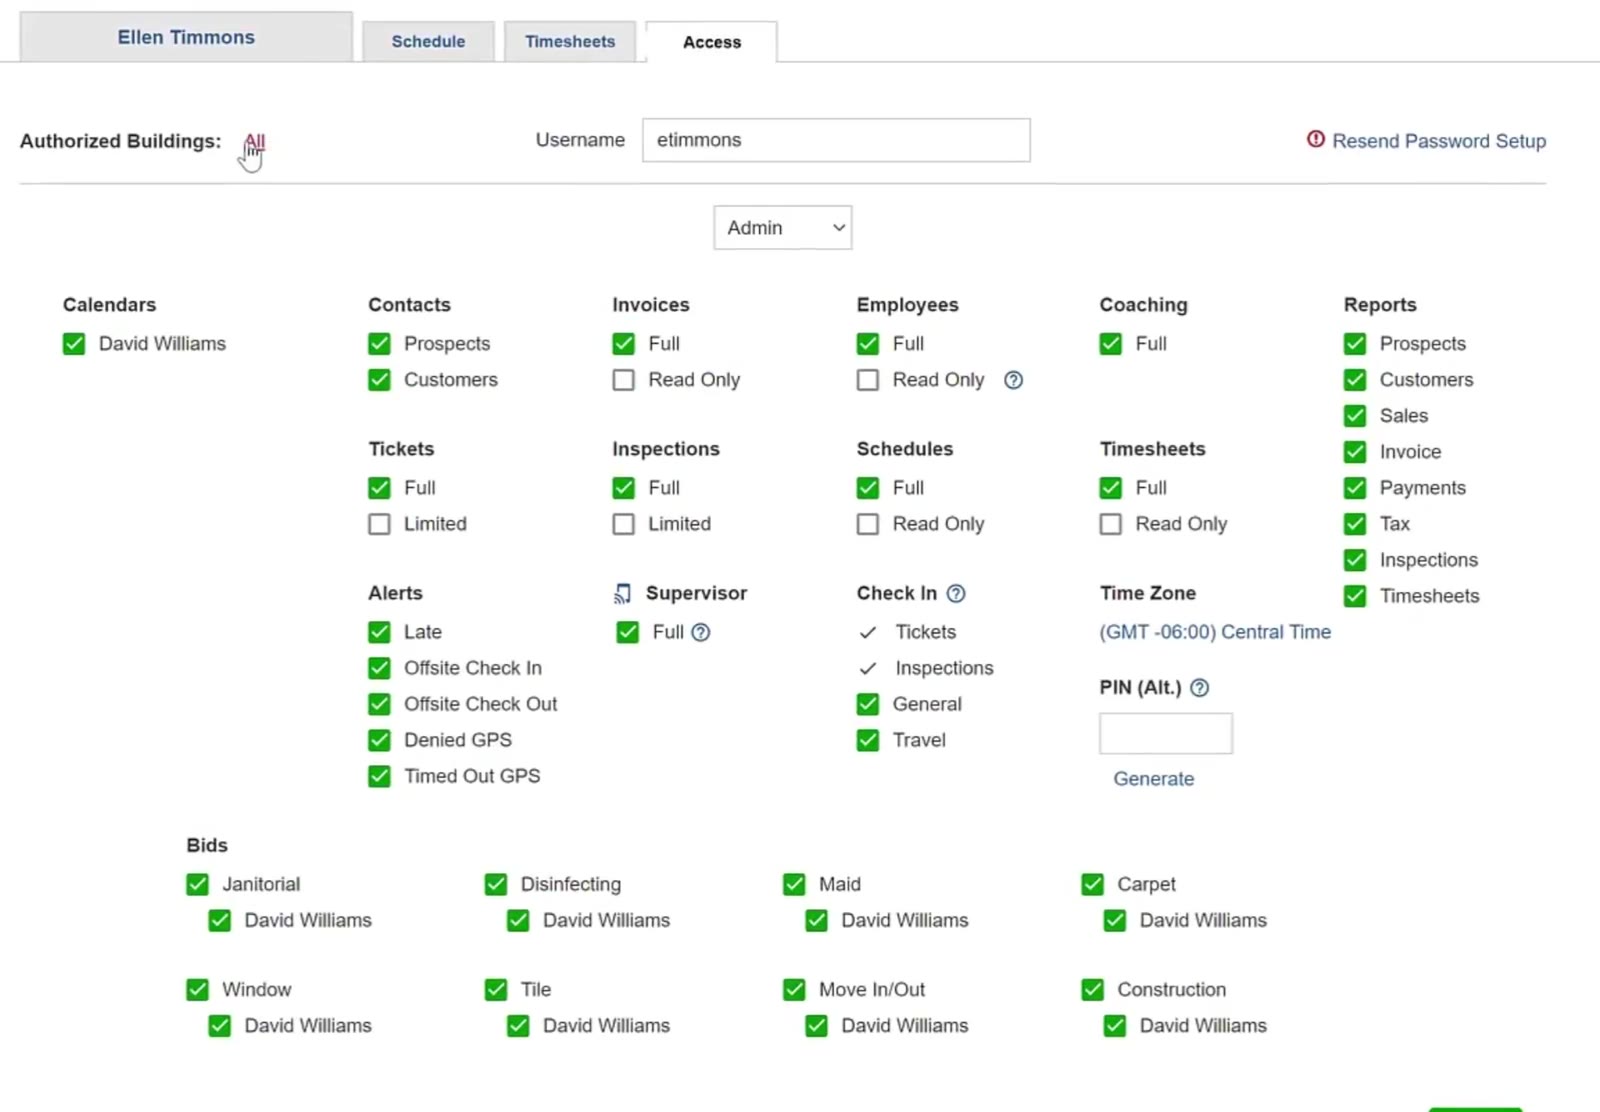Click the help icon next to Employees Read Only
The height and width of the screenshot is (1112, 1600).
[1013, 380]
